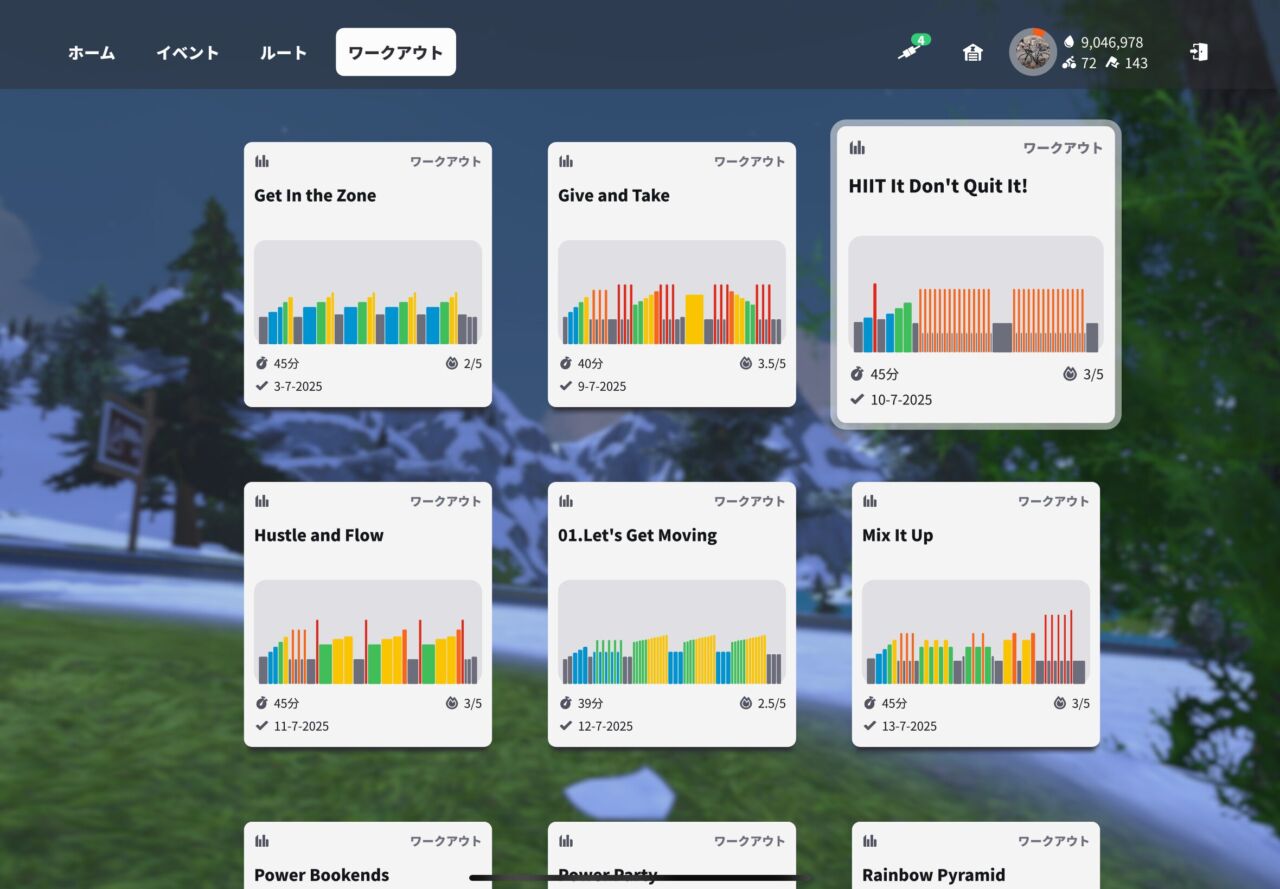The image size is (1280, 889).
Task: Click the Get In the Zone interval graph
Action: click(x=368, y=292)
